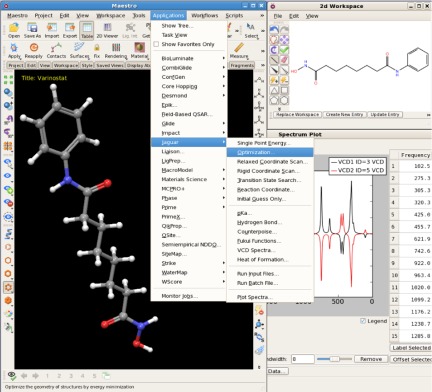This screenshot has height=392, width=432.
Task: Click the Export toolbar icon
Action: coord(70,30)
